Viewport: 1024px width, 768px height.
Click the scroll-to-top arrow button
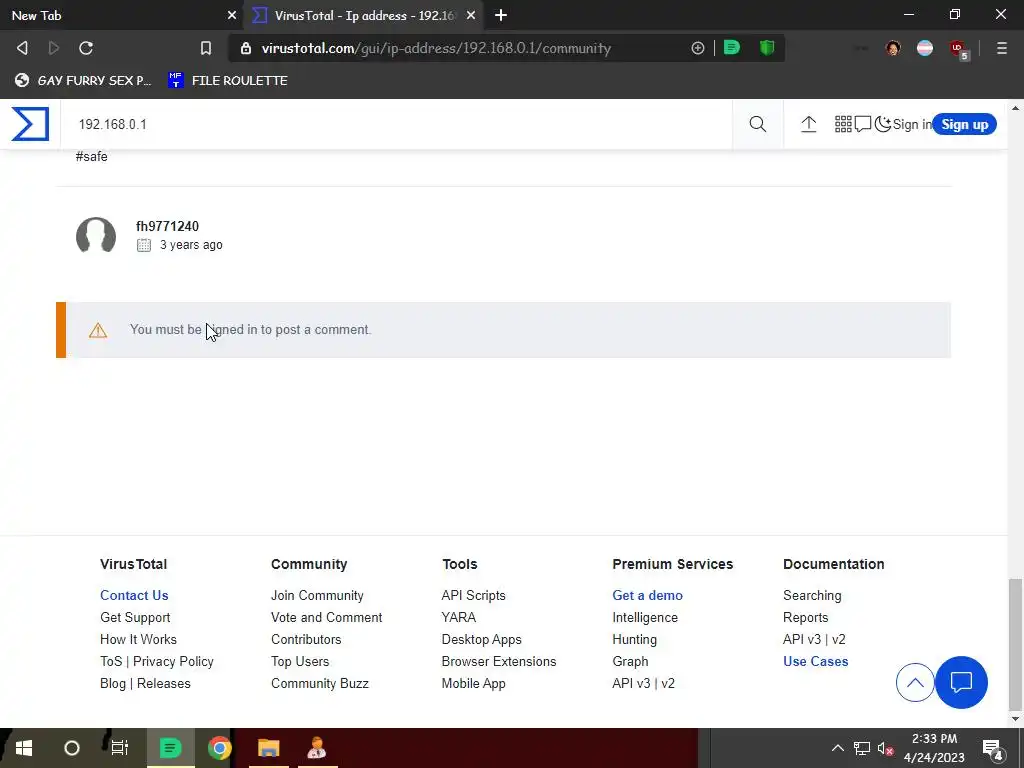click(914, 682)
